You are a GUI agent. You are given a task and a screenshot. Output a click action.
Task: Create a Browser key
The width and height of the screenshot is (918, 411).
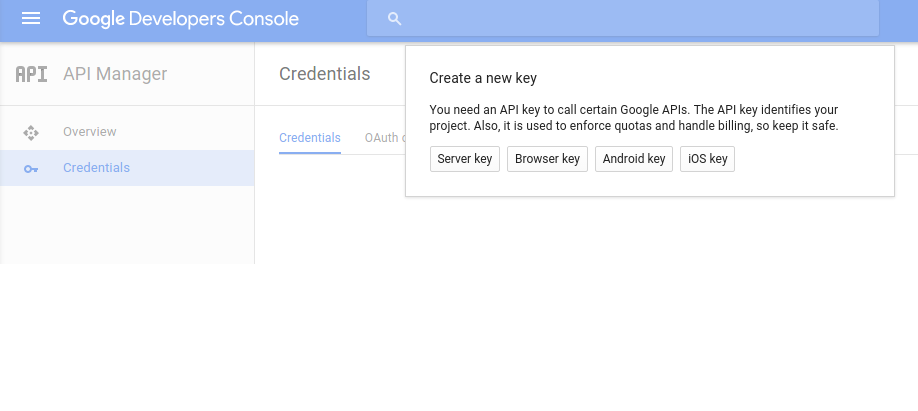547,159
